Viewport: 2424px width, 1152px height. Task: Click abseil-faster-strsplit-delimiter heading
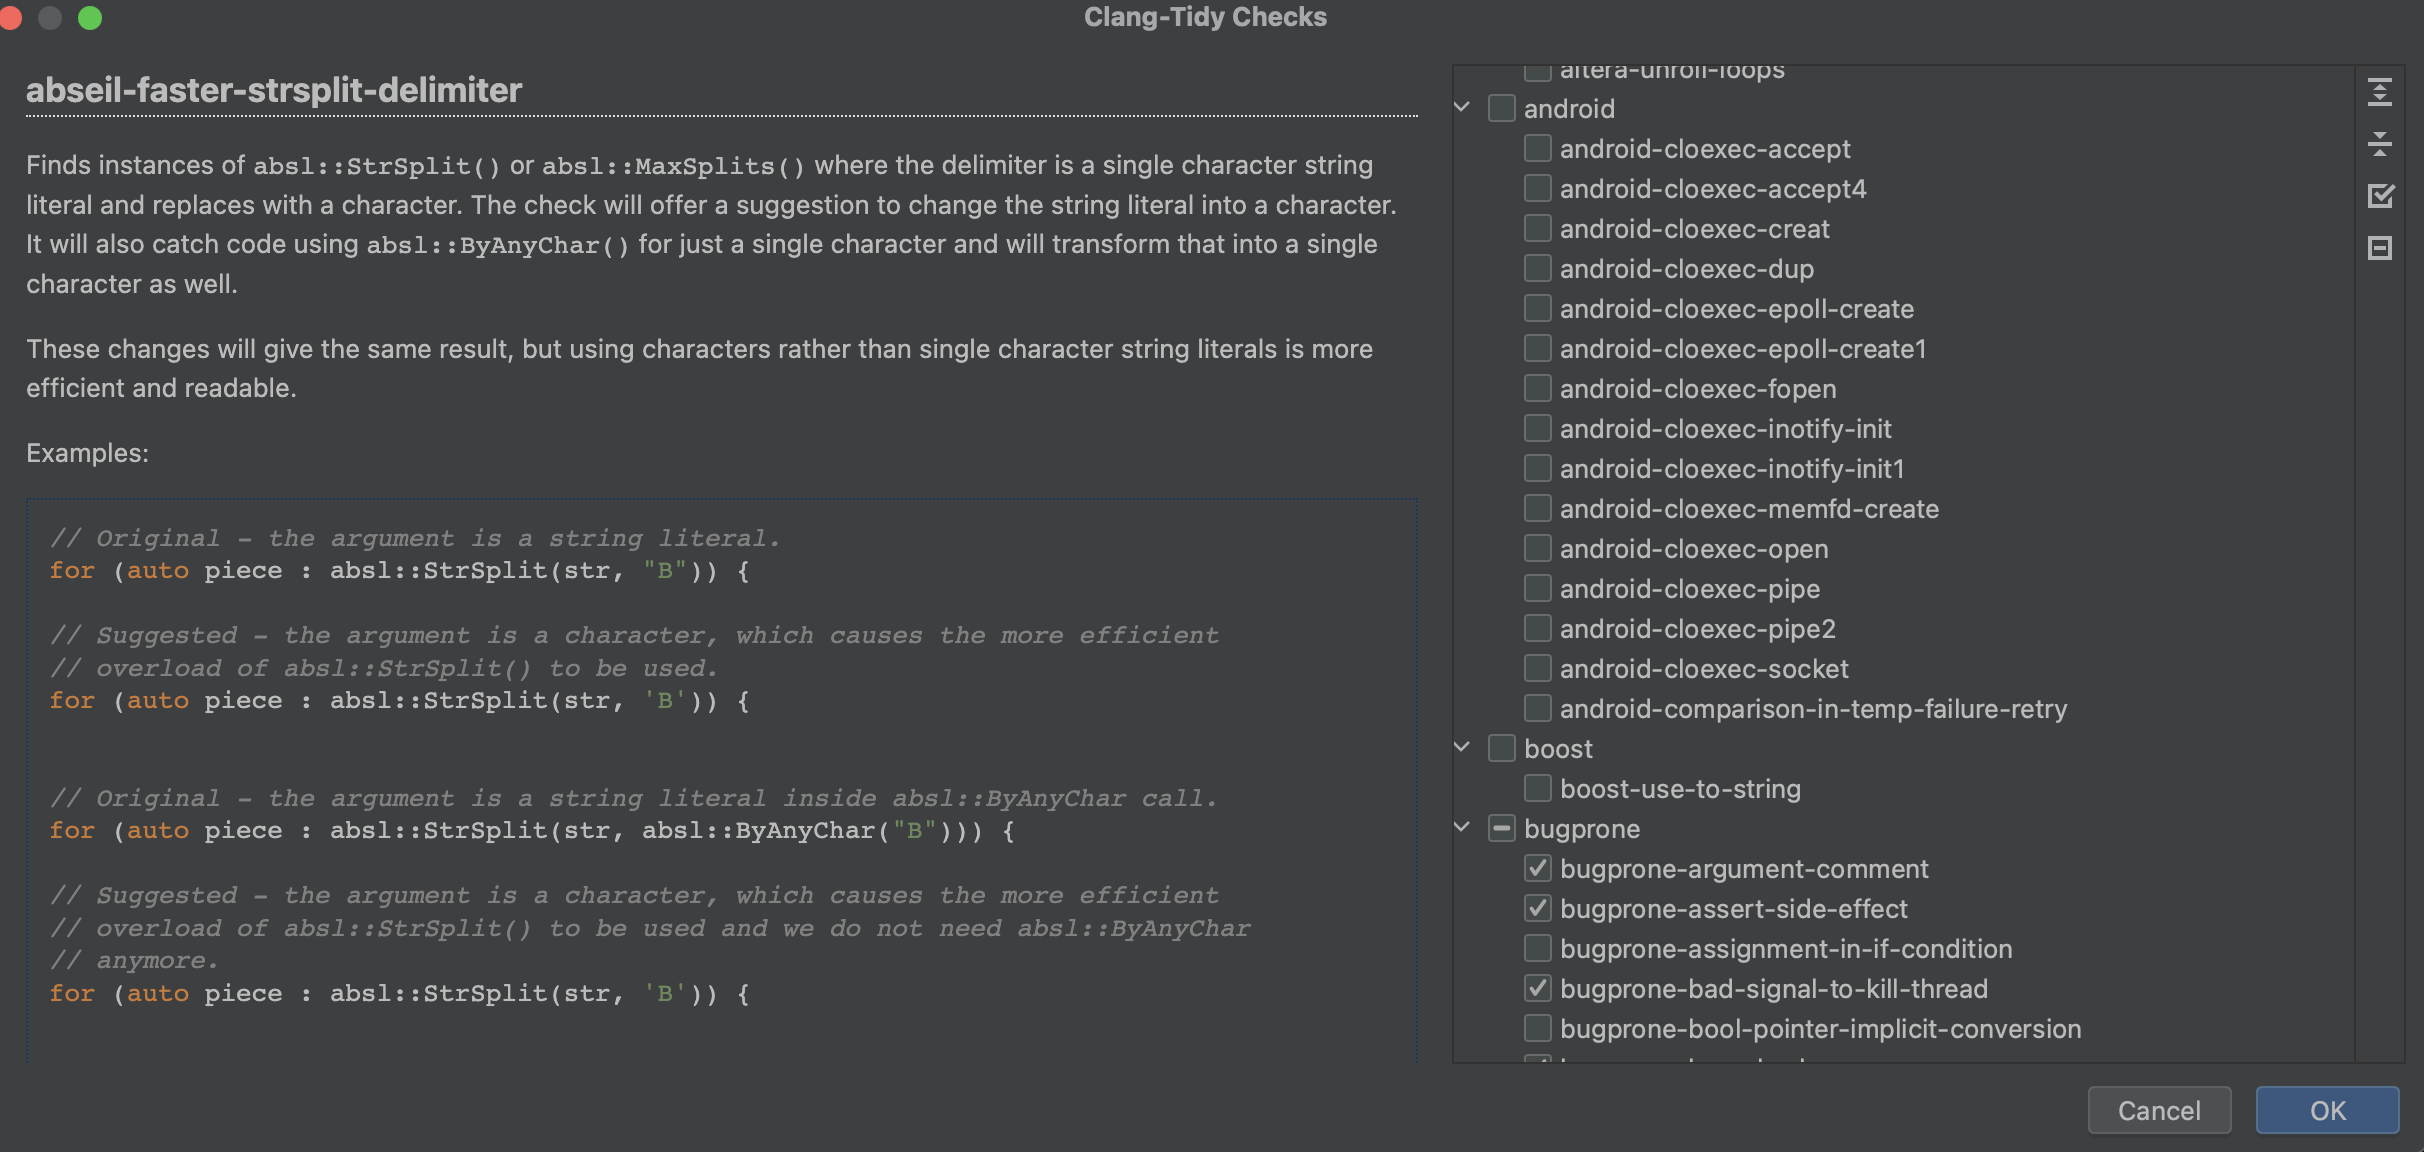point(274,90)
